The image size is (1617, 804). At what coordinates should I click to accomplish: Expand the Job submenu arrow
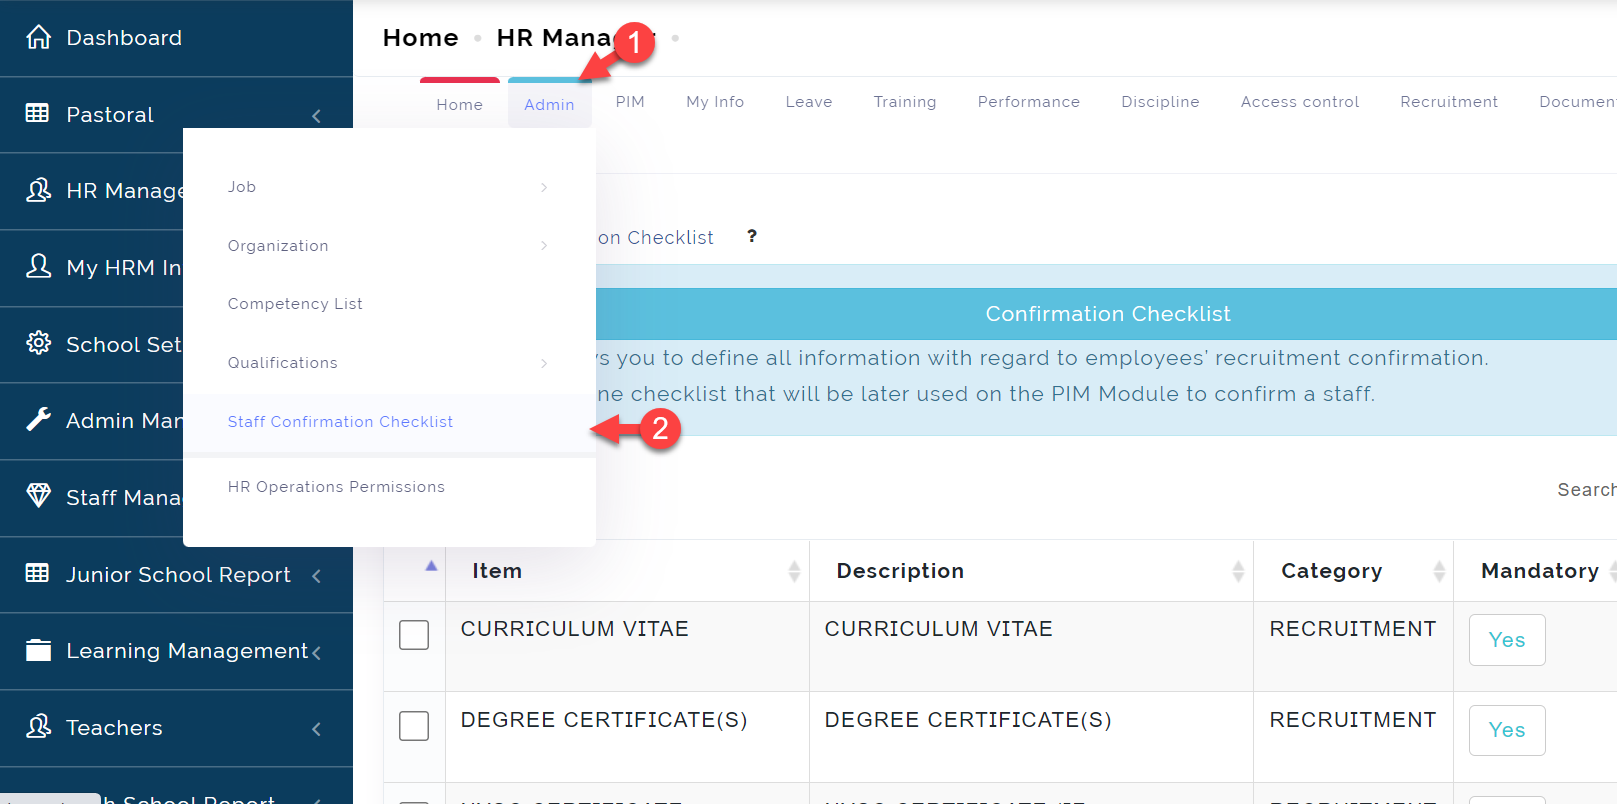point(544,187)
